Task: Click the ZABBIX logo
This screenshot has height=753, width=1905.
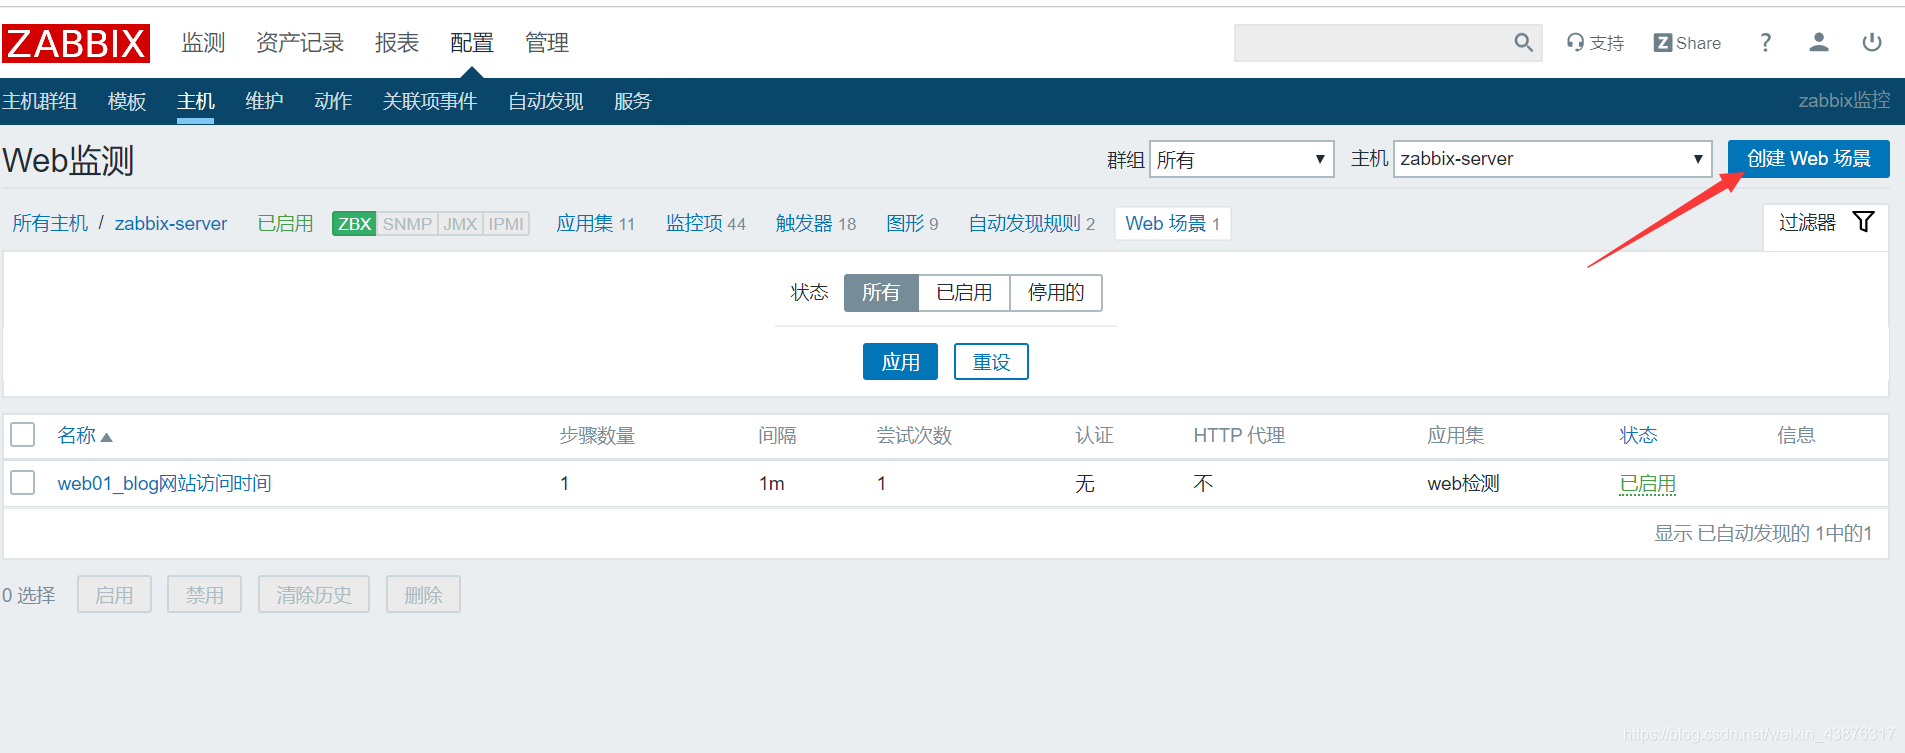Action: pos(76,43)
